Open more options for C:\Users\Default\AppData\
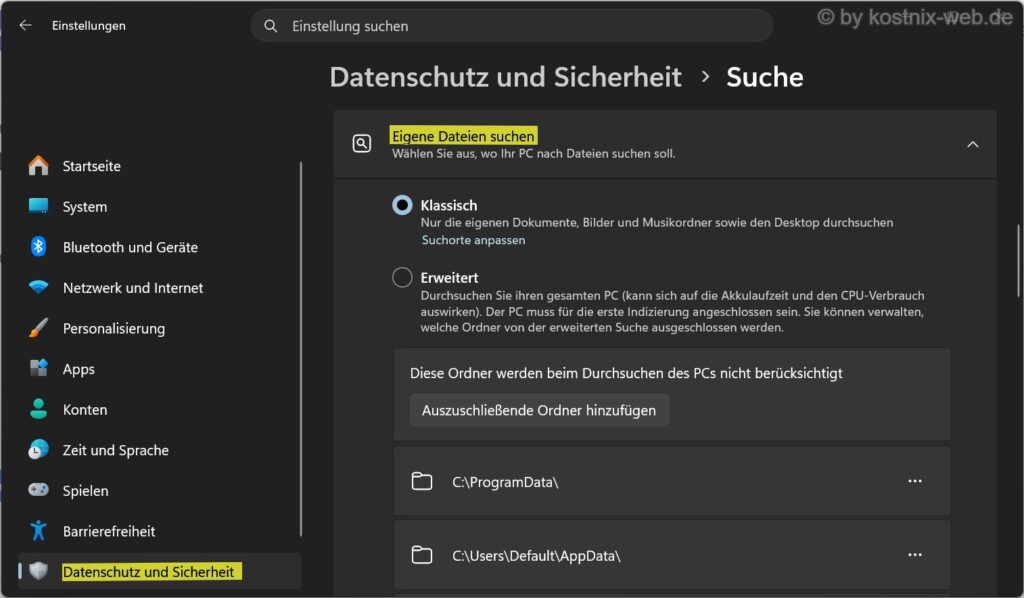 (915, 555)
